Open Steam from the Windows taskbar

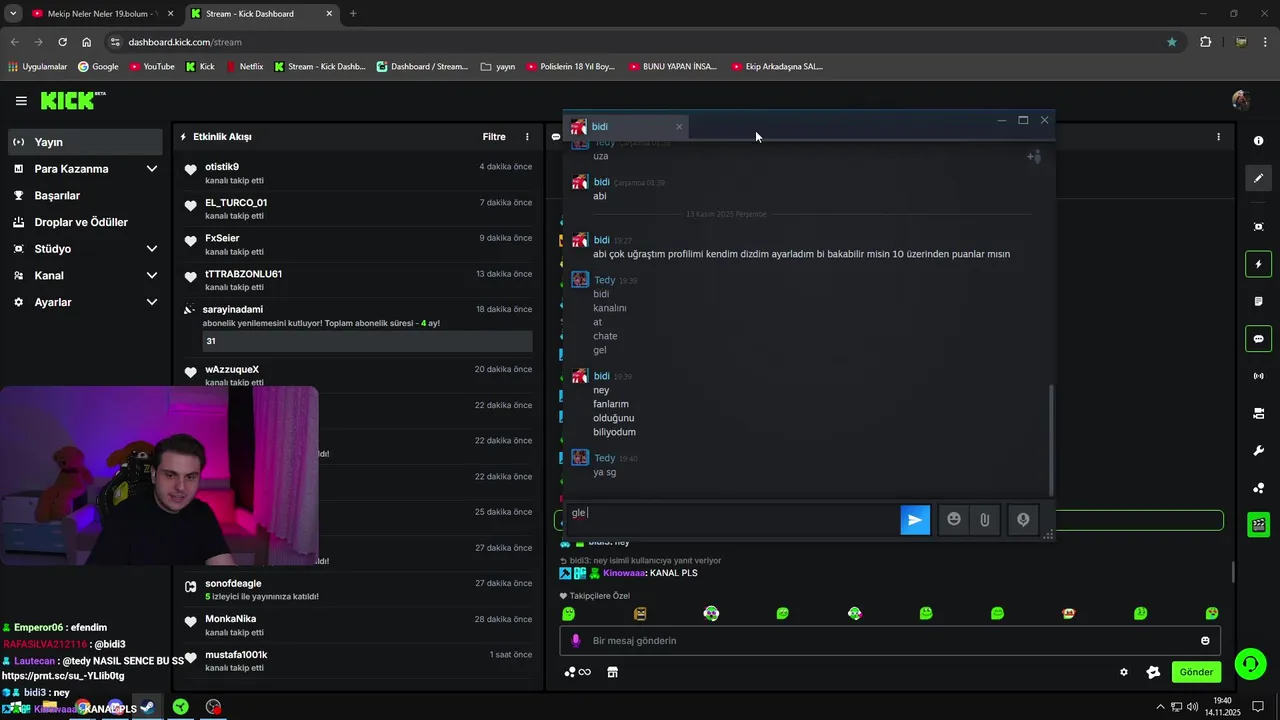pos(147,707)
